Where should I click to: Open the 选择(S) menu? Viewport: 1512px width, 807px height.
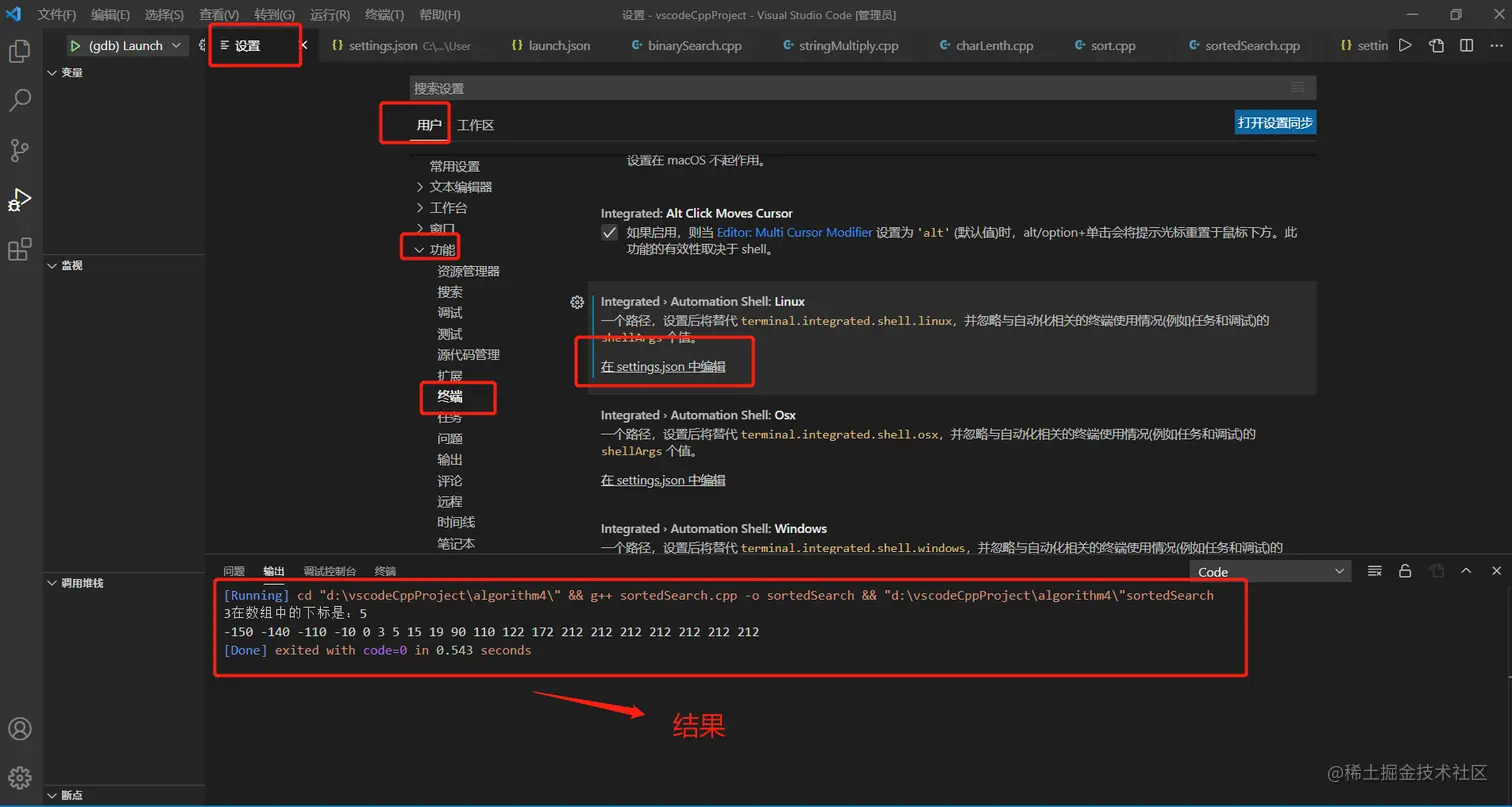tap(164, 15)
